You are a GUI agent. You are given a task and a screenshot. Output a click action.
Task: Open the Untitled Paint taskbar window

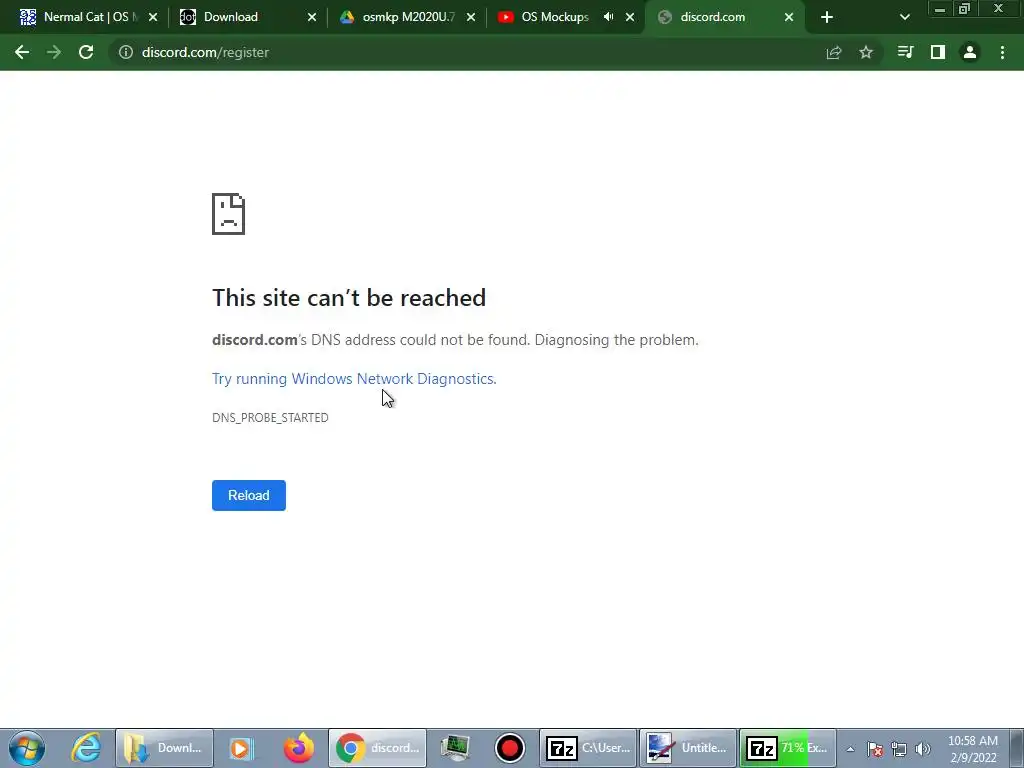click(688, 748)
